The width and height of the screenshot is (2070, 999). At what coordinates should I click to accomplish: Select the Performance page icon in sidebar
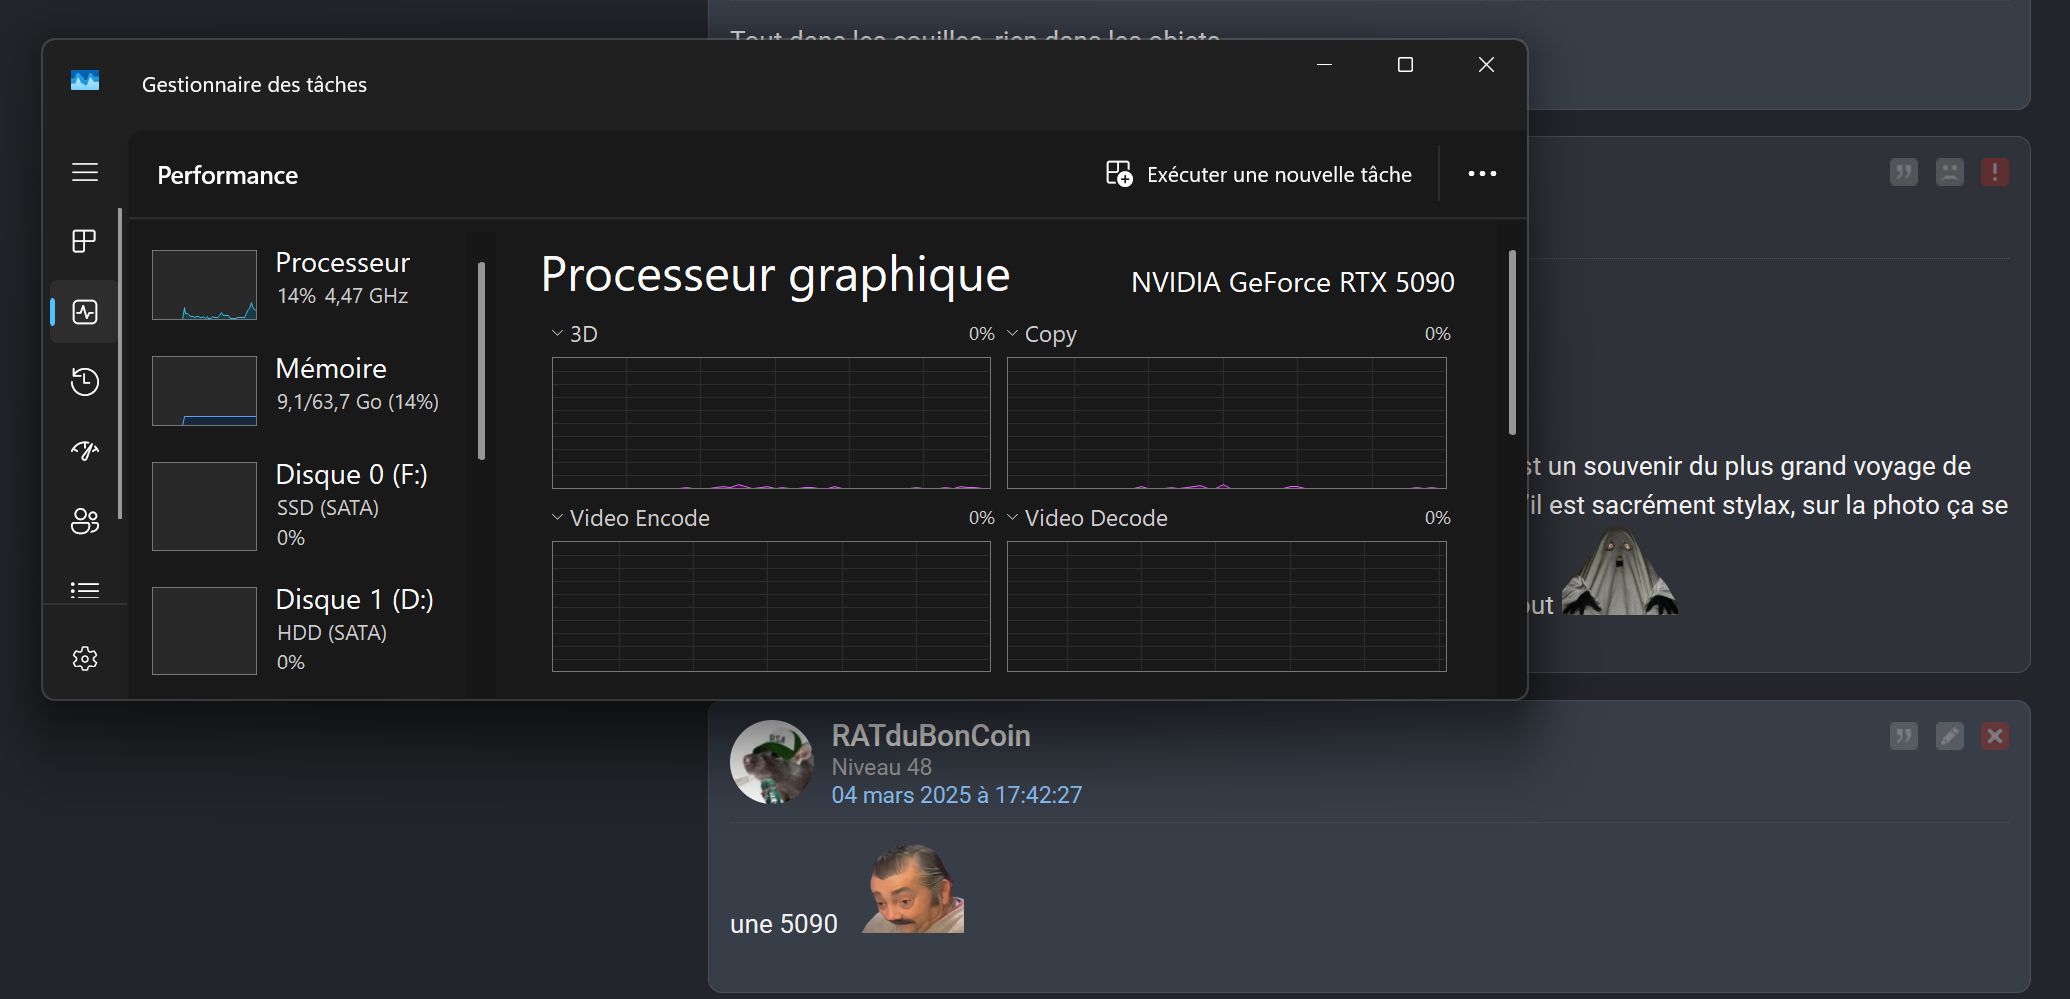click(85, 312)
